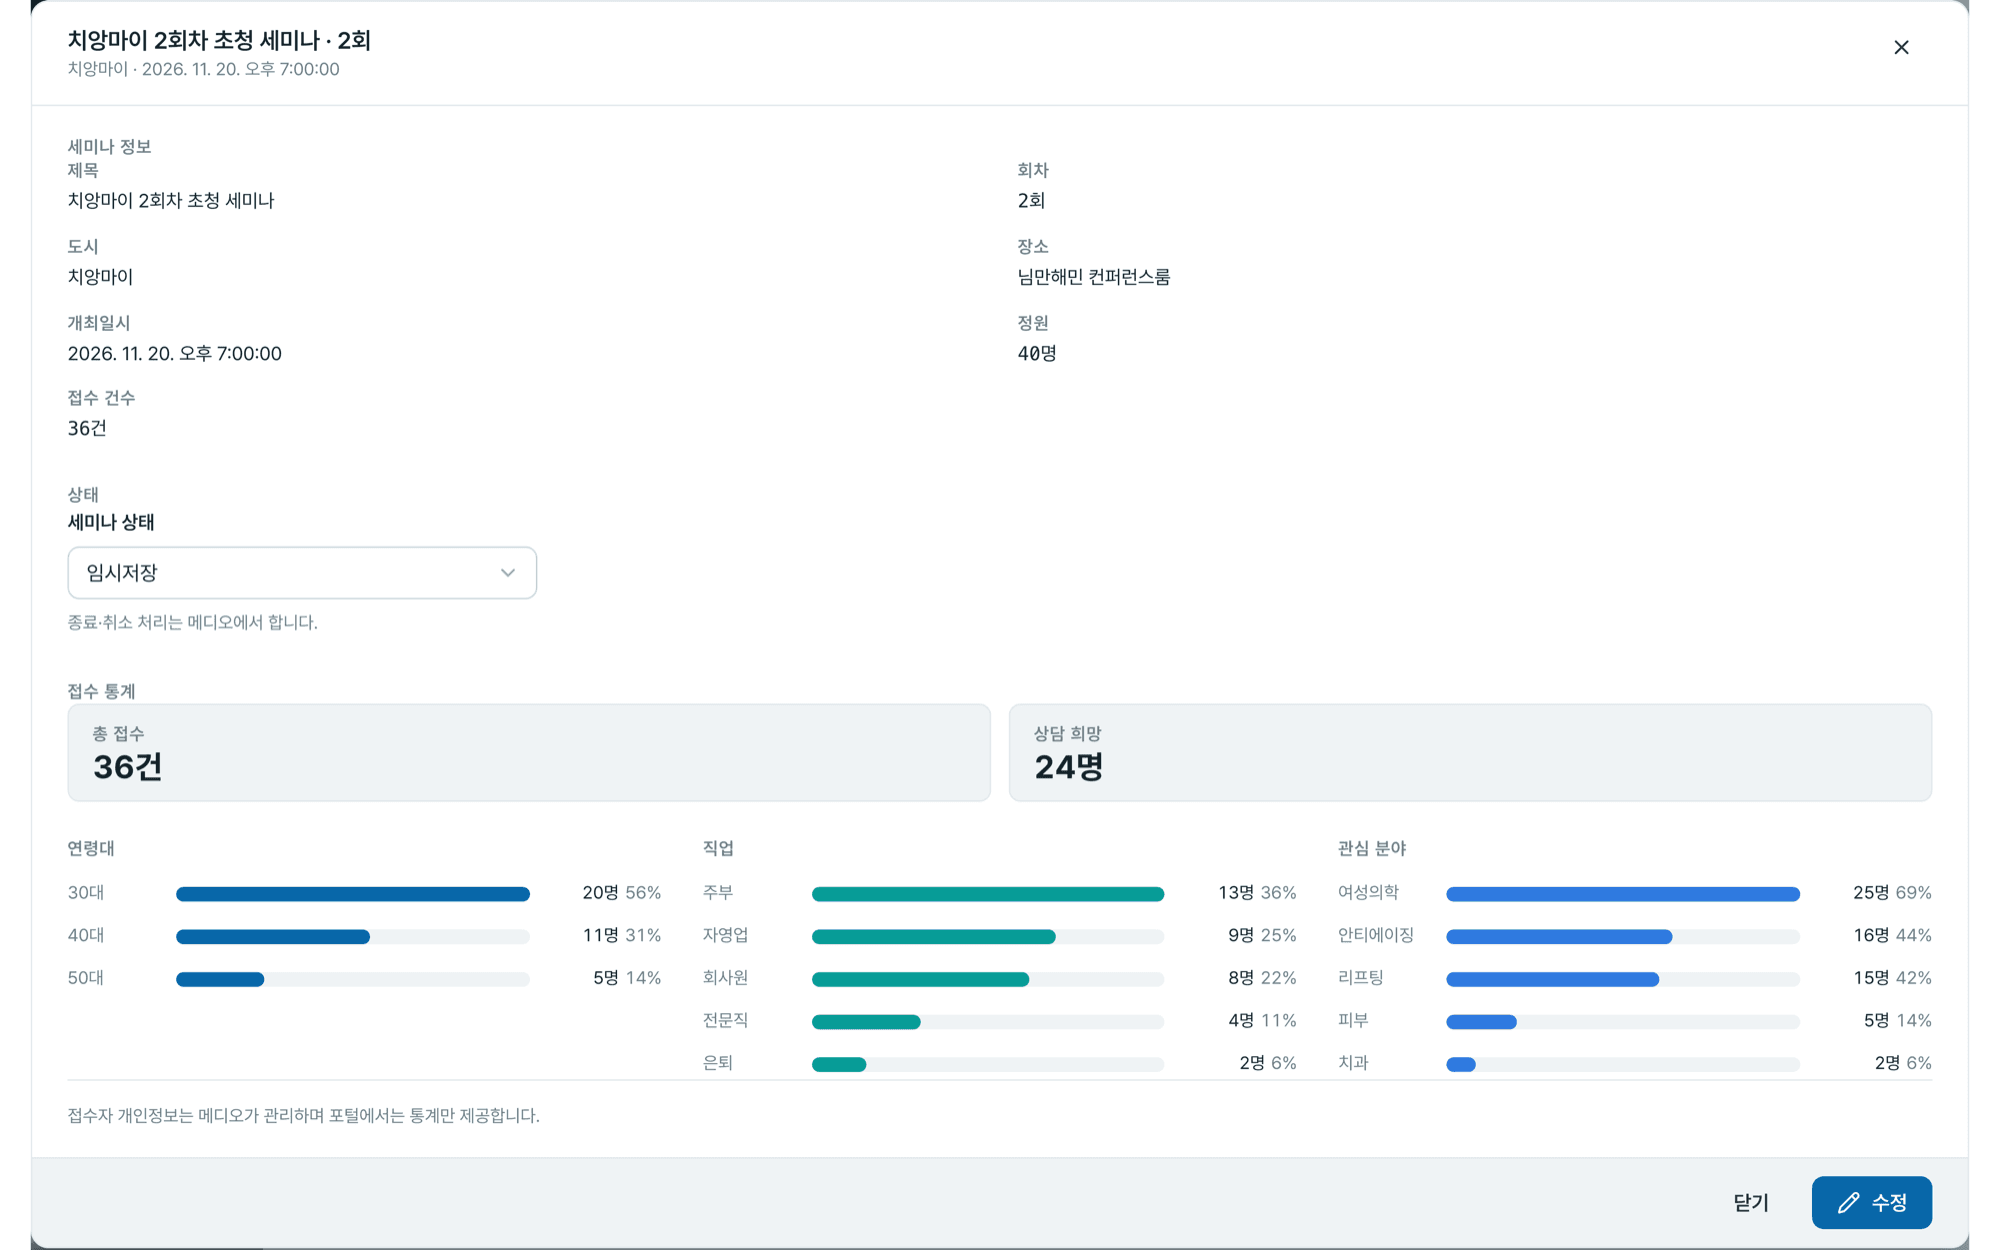Click the 30대 age bar

coord(353,894)
